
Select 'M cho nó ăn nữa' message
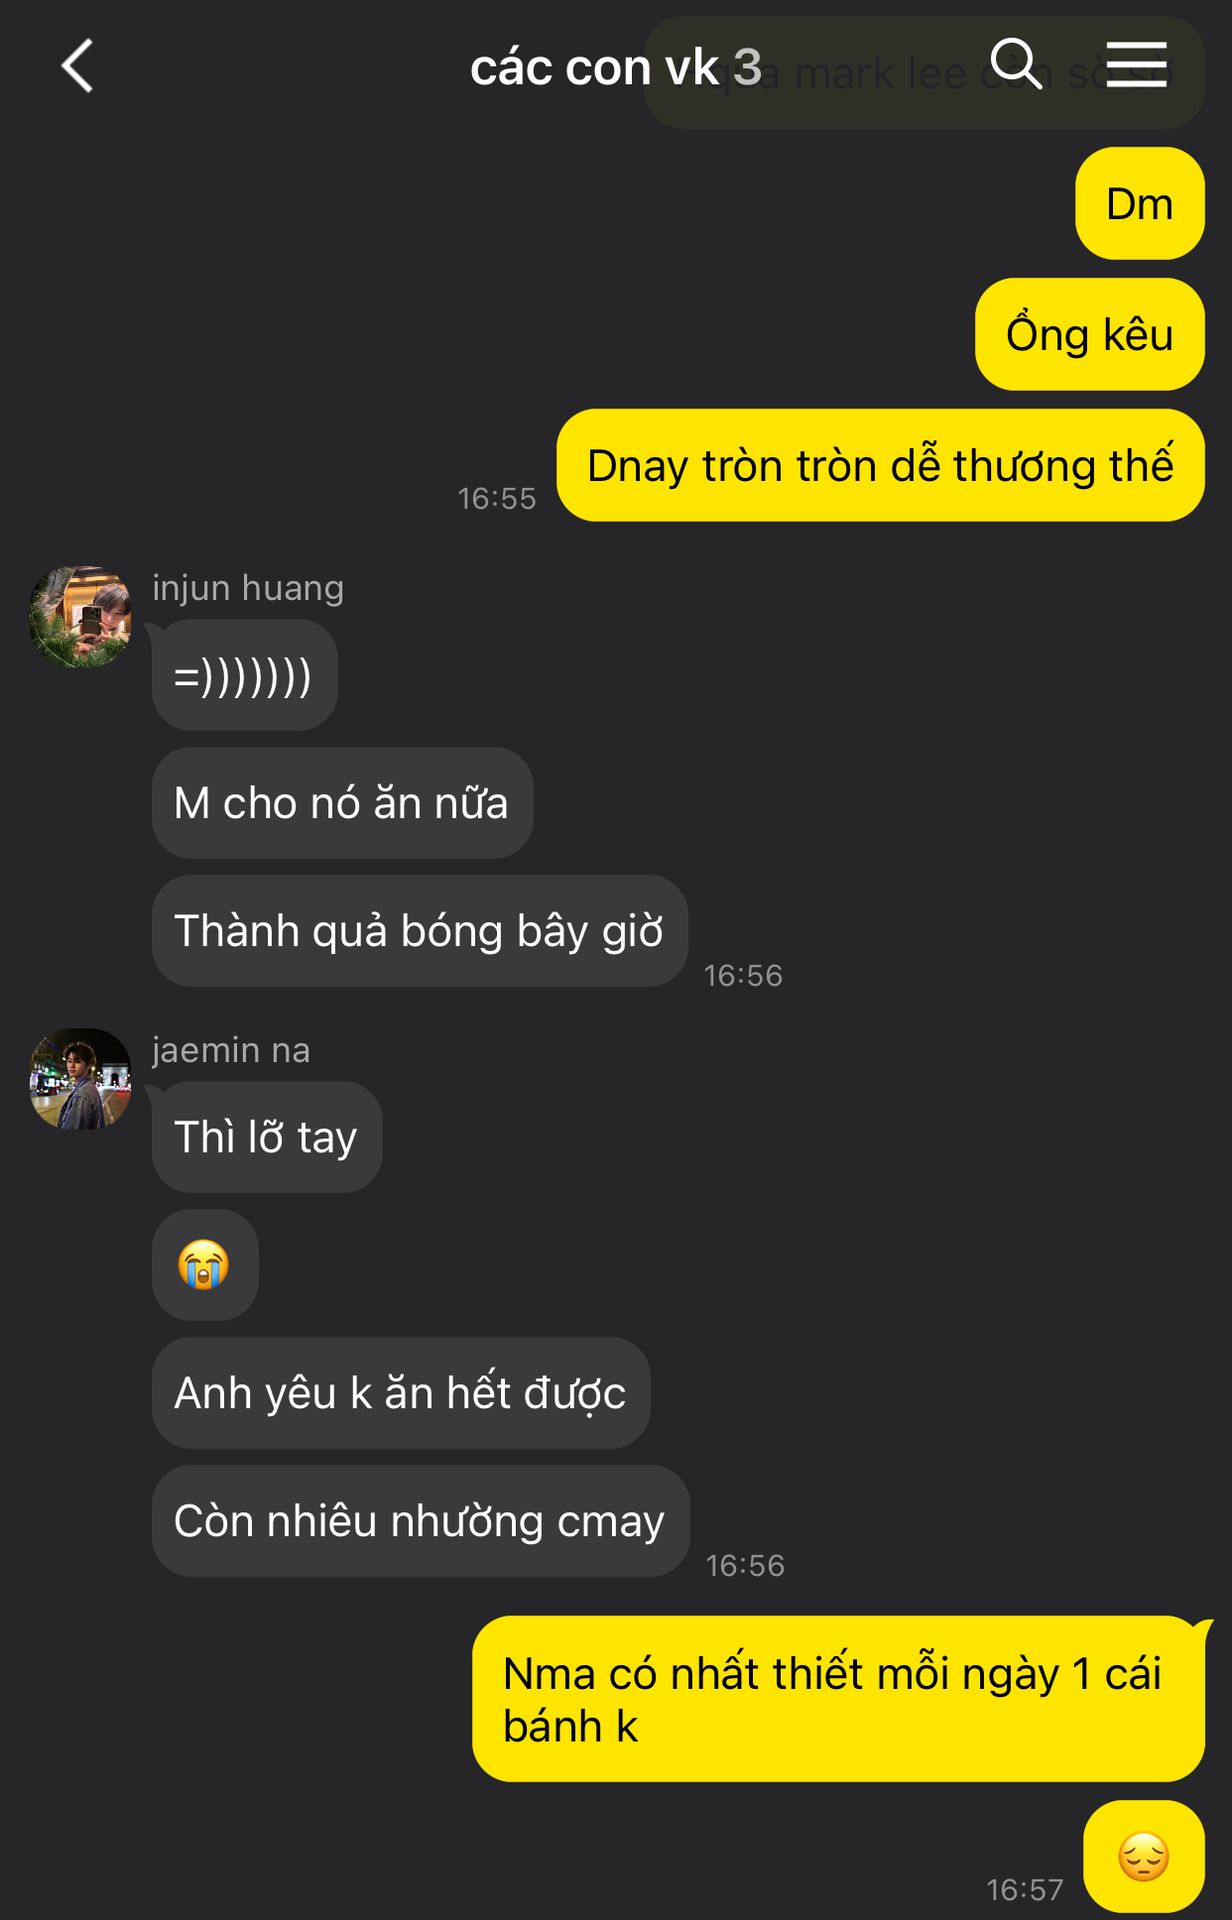[342, 803]
